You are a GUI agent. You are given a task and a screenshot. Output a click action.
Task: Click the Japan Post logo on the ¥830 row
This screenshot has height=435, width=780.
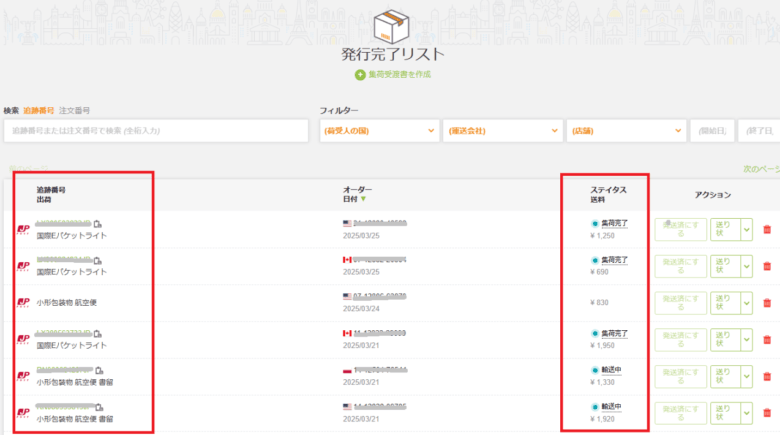point(23,302)
